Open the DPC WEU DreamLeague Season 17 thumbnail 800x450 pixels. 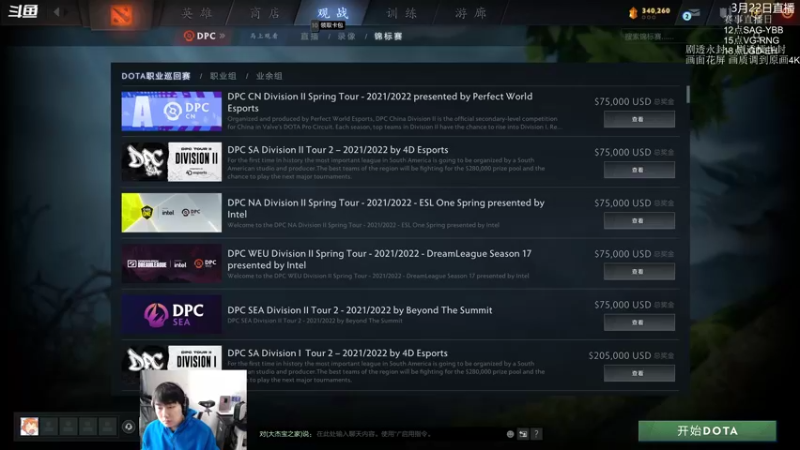171,263
